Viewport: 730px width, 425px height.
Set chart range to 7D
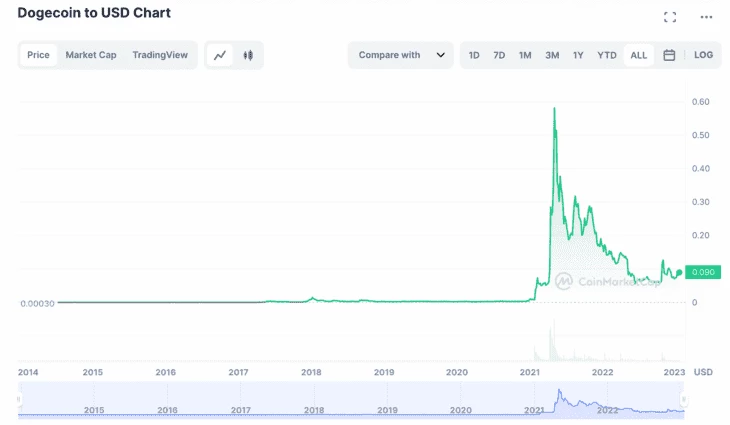(x=499, y=55)
